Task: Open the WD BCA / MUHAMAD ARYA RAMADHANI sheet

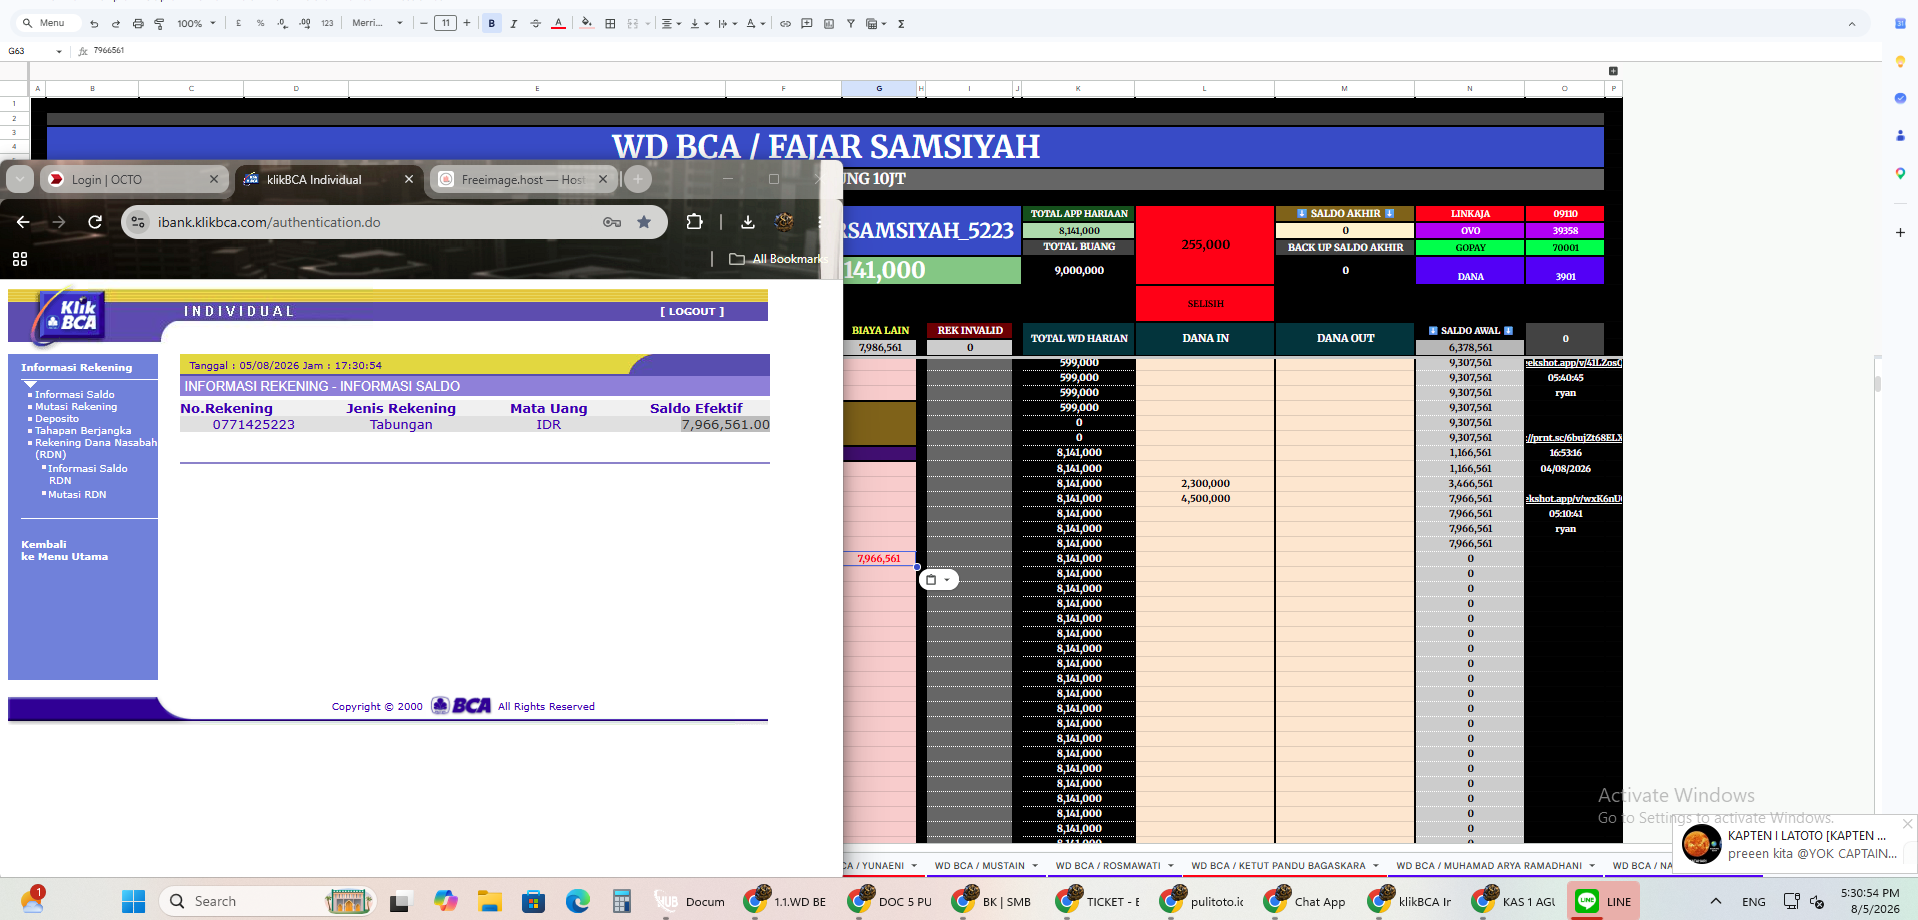Action: click(1489, 866)
